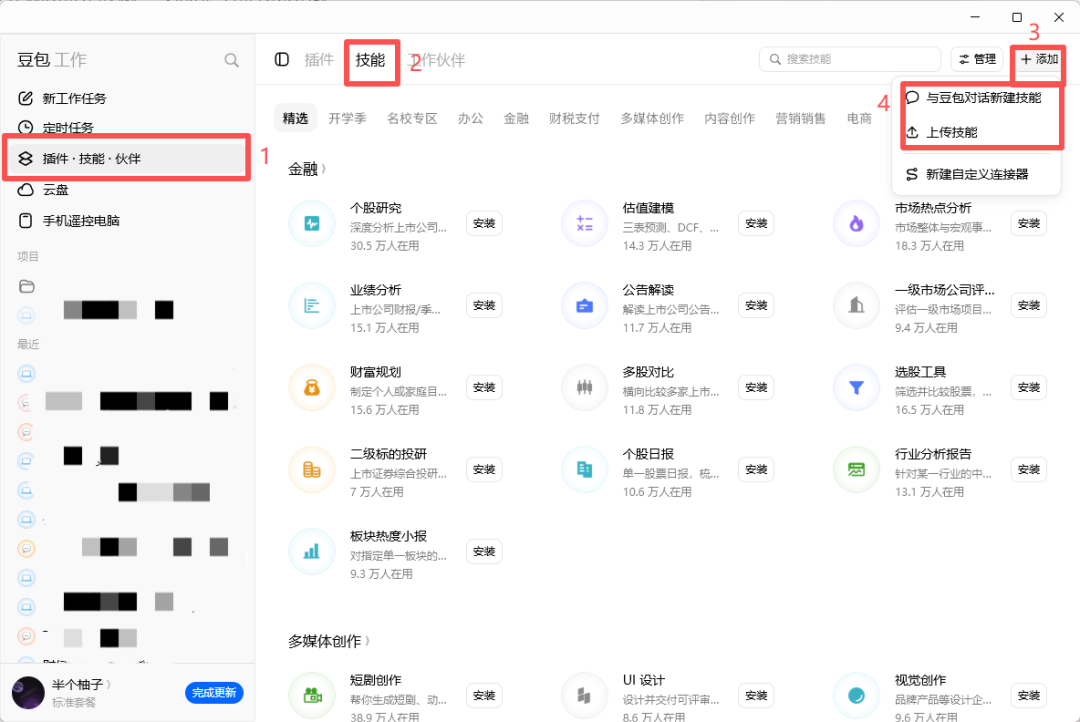Install the 多股对比 skill
The width and height of the screenshot is (1080, 722).
coord(756,387)
